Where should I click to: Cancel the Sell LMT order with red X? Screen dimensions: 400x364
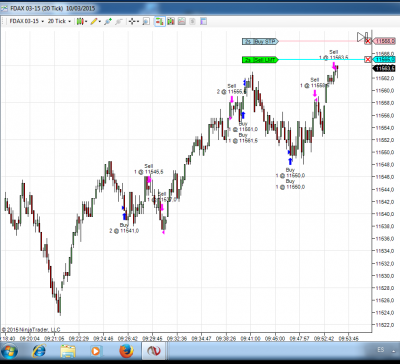point(368,60)
